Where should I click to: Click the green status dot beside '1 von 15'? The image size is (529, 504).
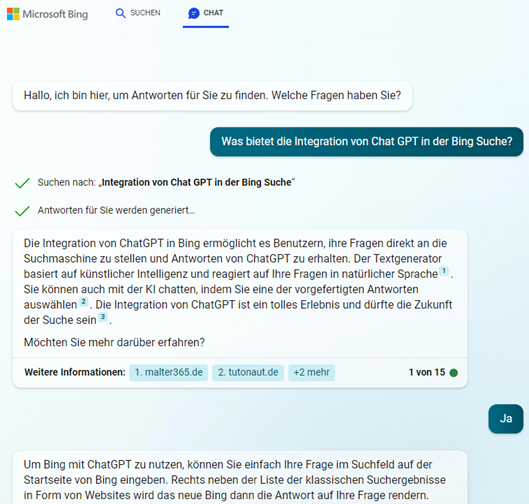click(454, 373)
